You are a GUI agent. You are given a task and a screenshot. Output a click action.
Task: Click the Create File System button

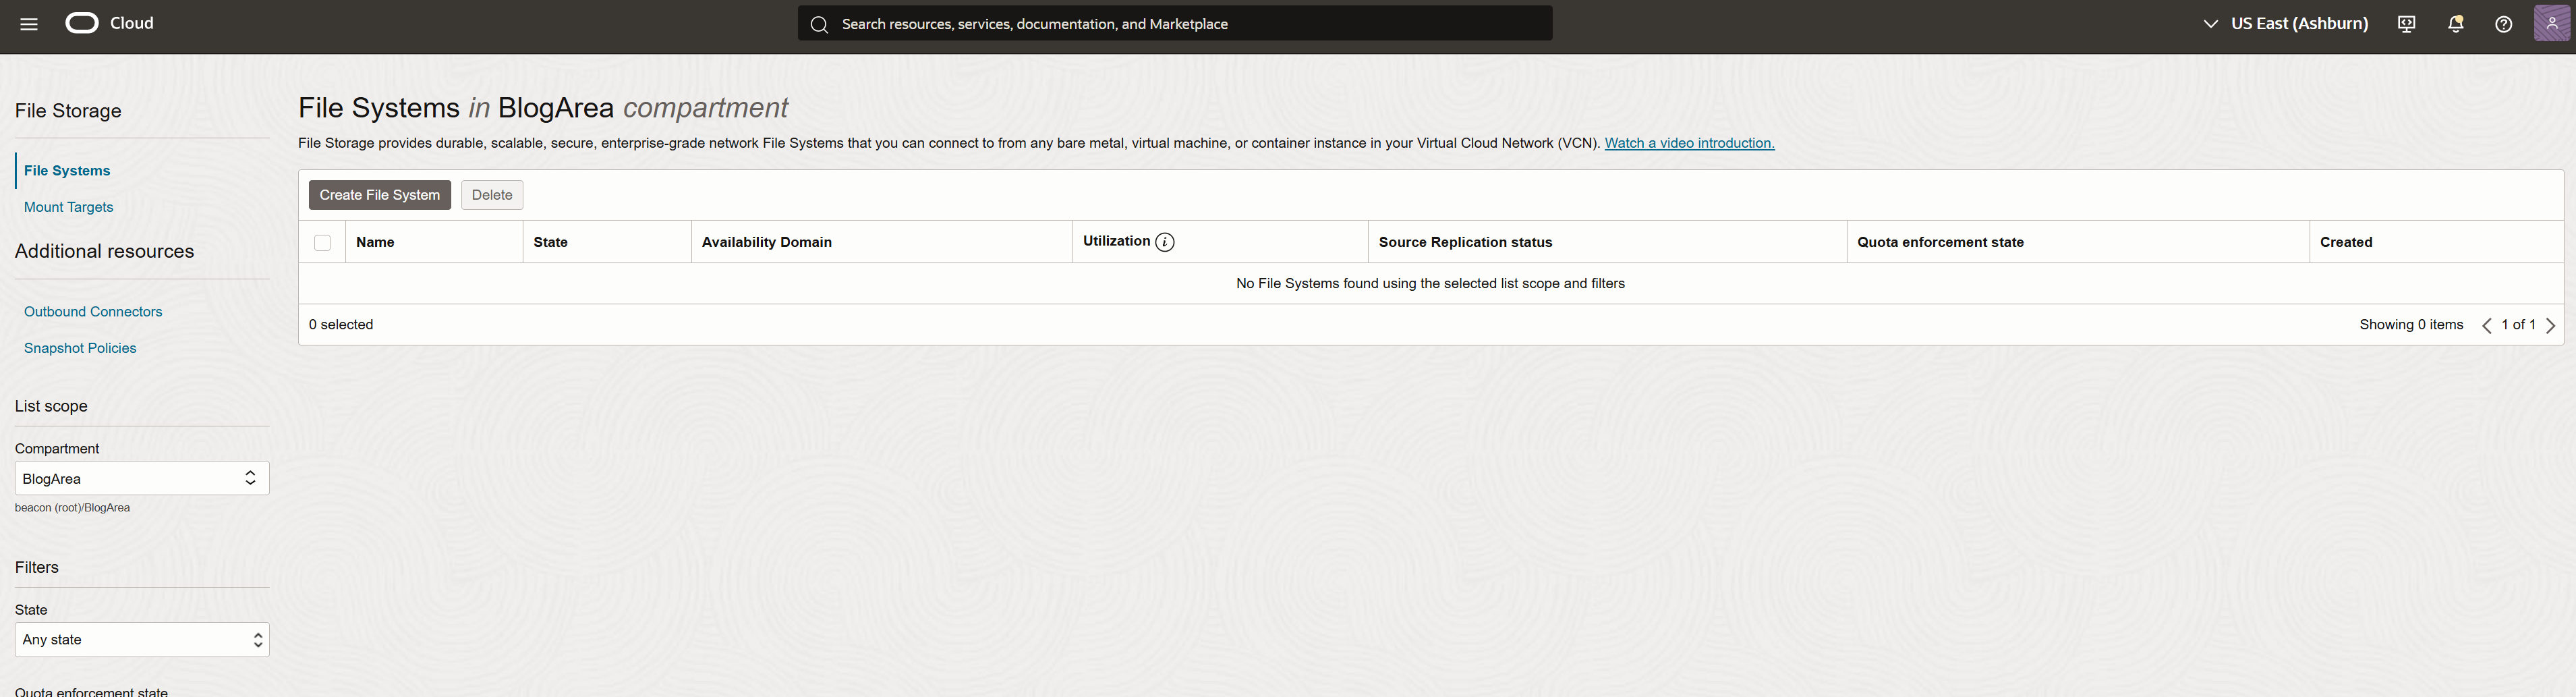coord(380,195)
